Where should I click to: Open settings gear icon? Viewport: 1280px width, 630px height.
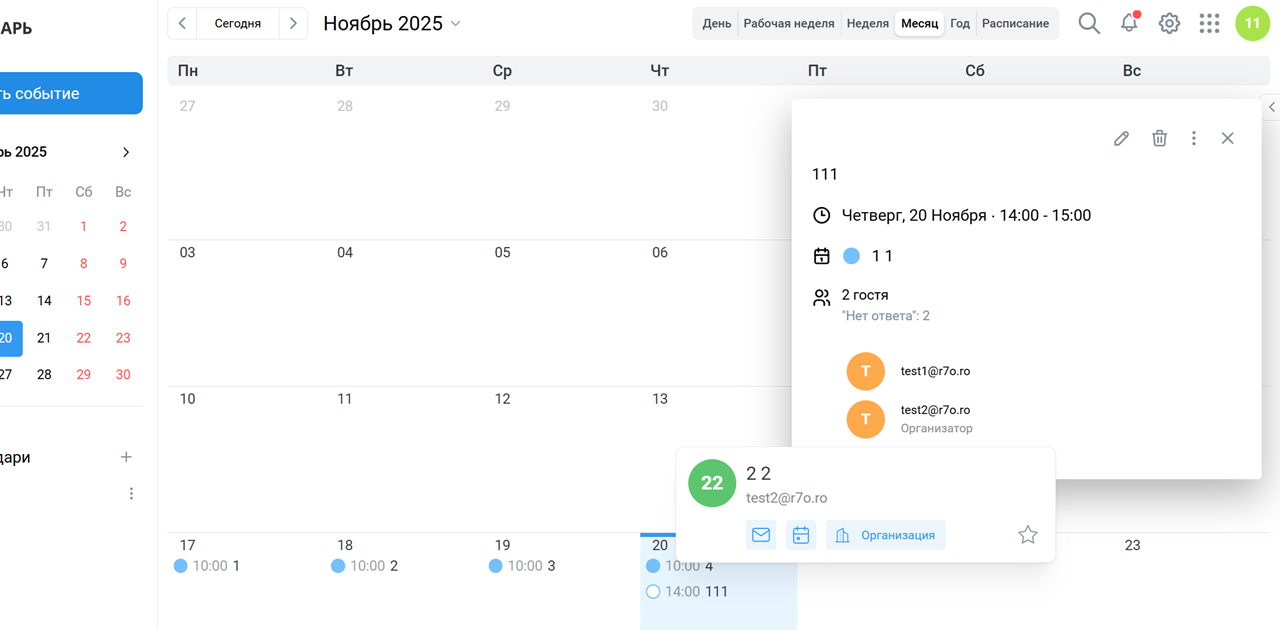1169,23
